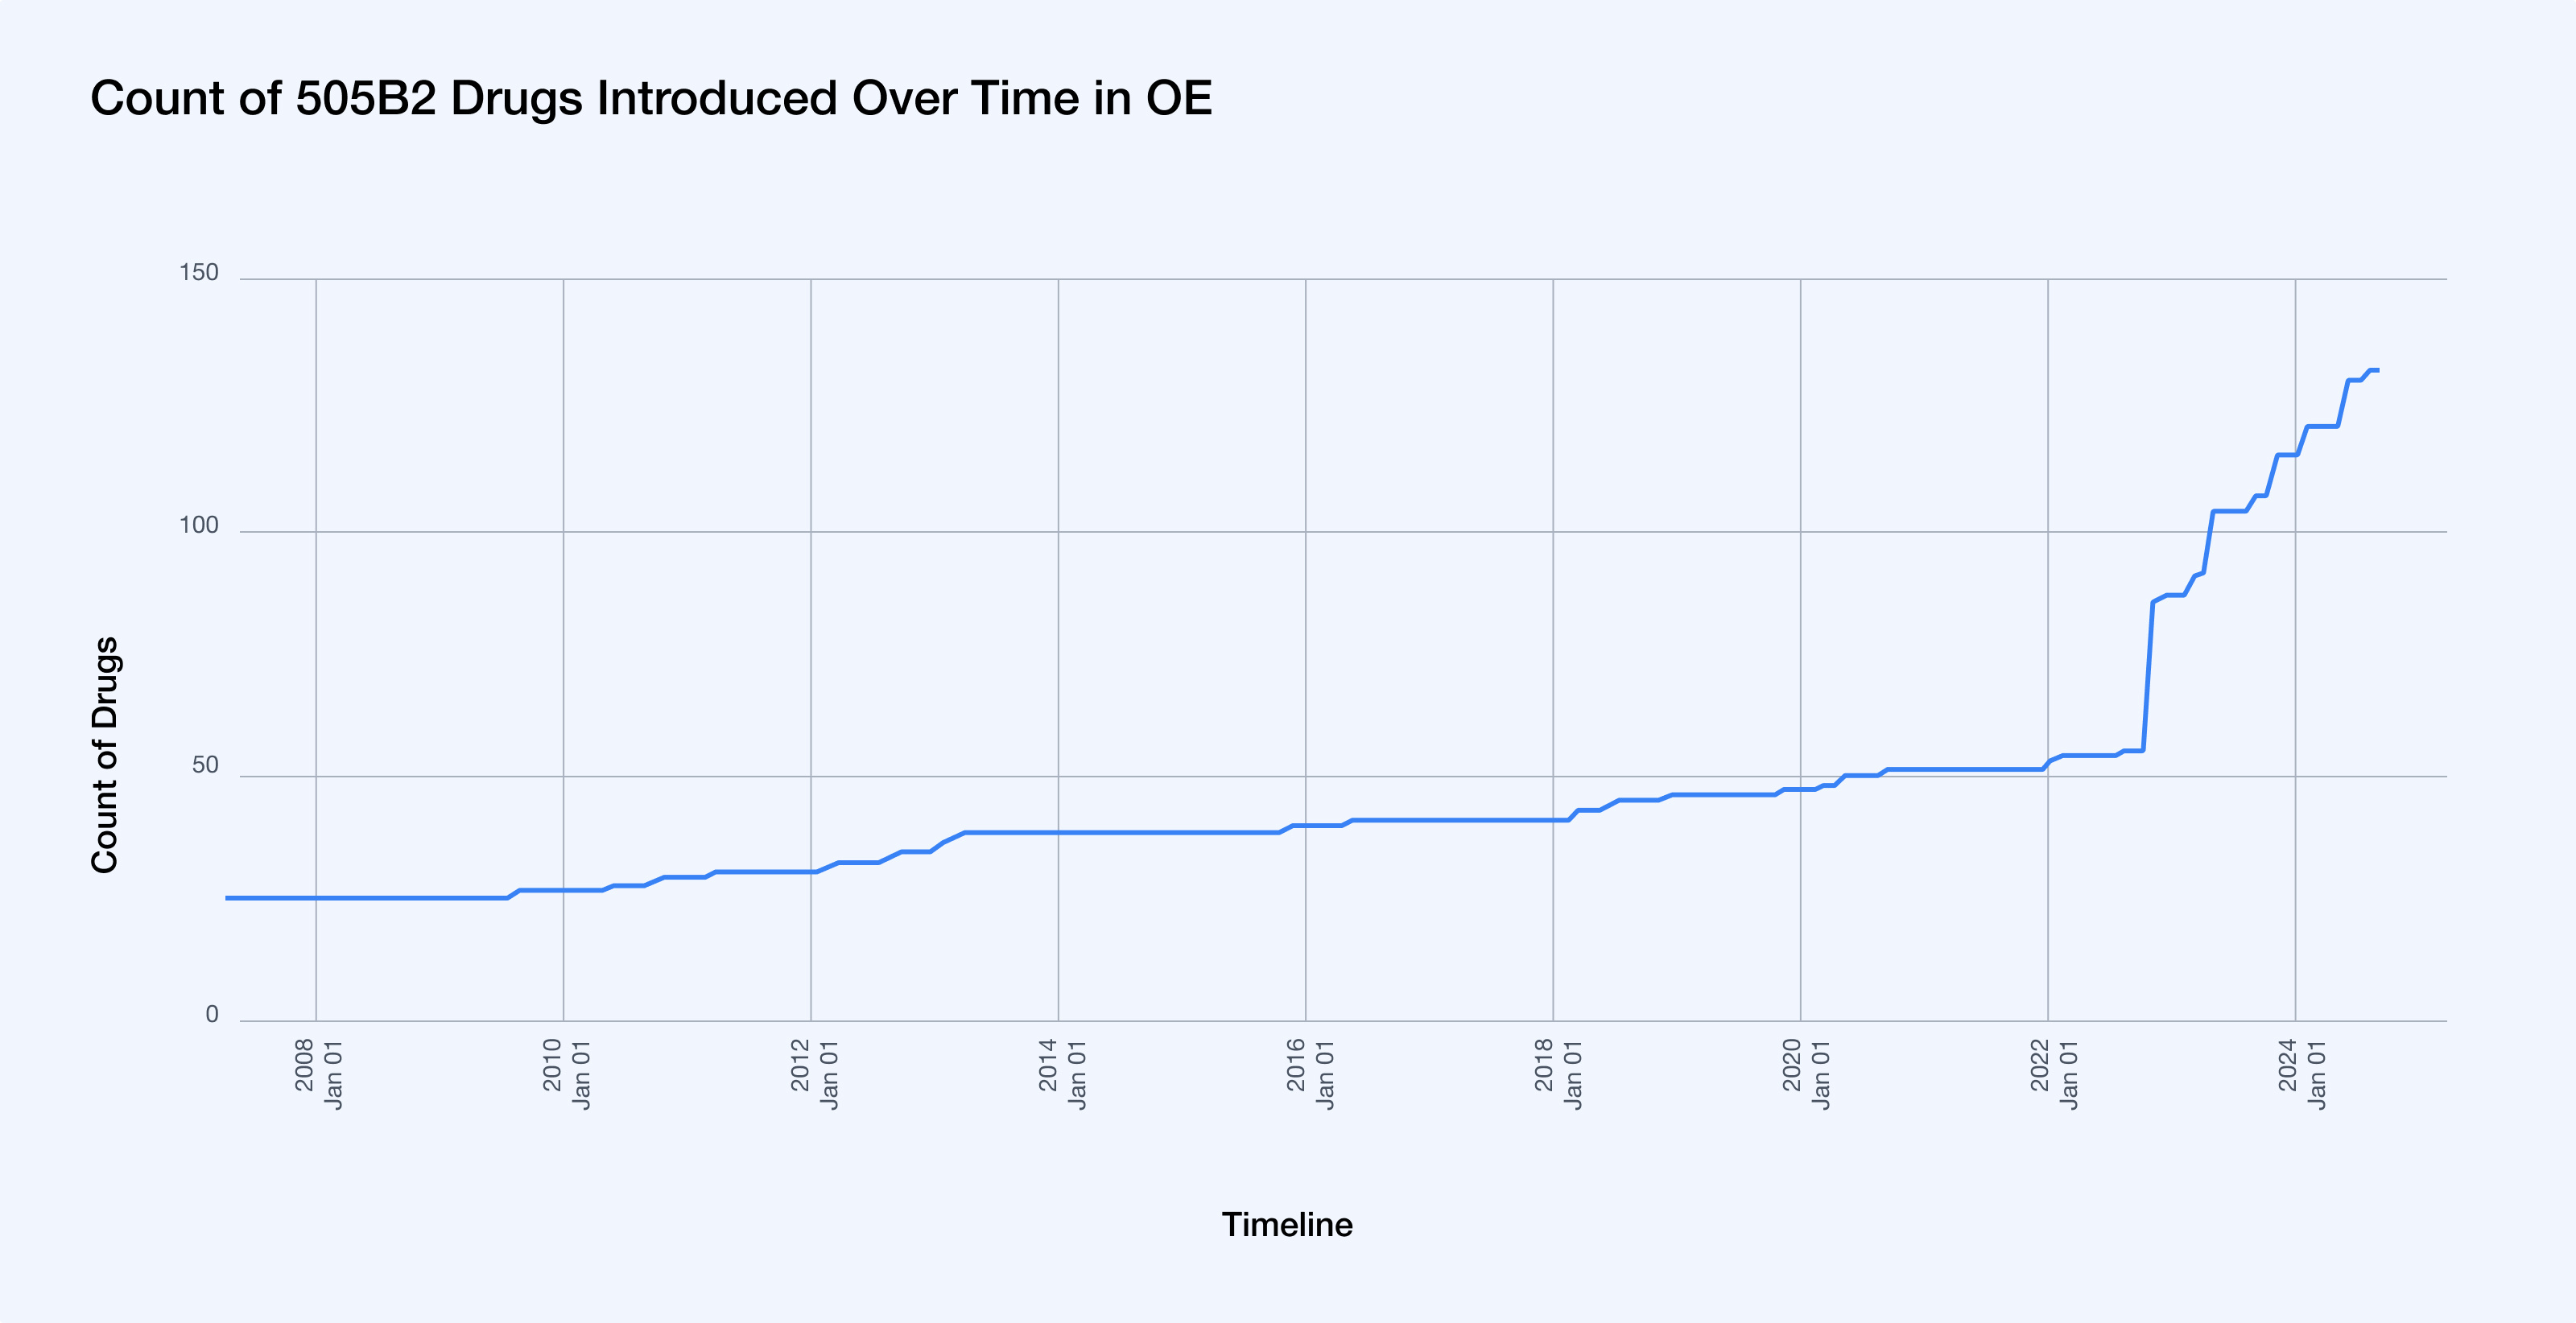Select the 2022 Jan 01 axis label
The width and height of the screenshot is (2576, 1323).
[2053, 1074]
